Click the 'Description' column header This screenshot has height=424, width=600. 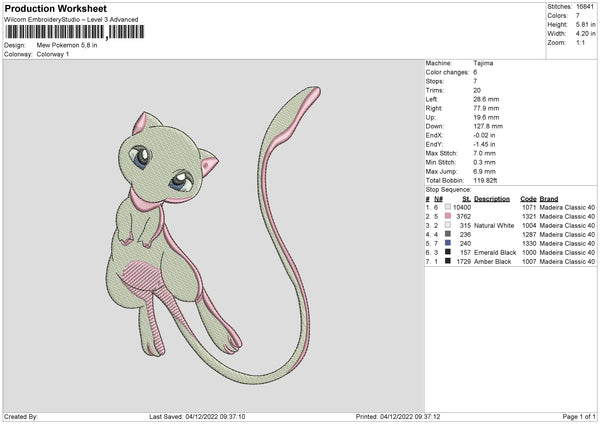tap(492, 199)
